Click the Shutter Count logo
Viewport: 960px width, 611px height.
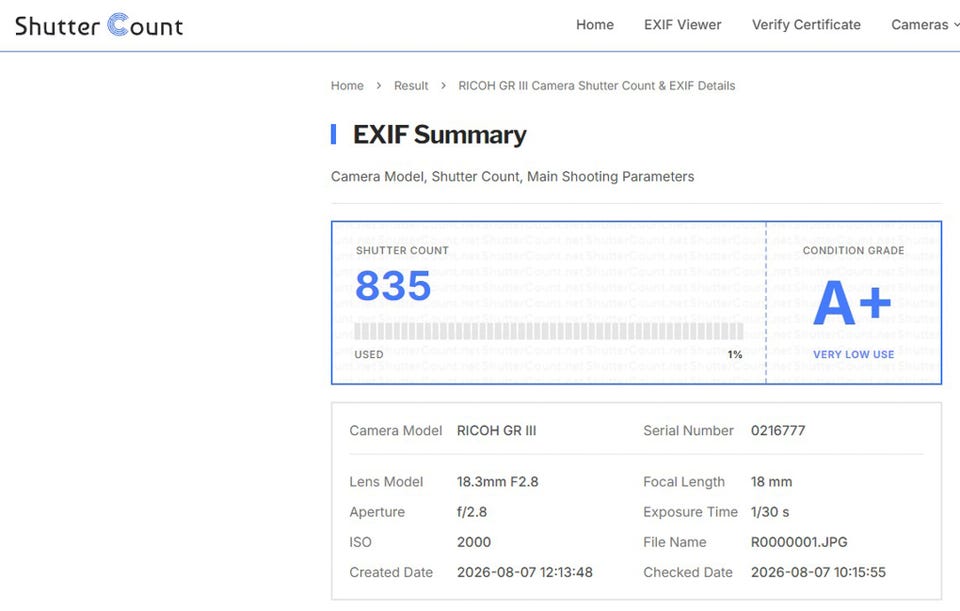coord(99,25)
